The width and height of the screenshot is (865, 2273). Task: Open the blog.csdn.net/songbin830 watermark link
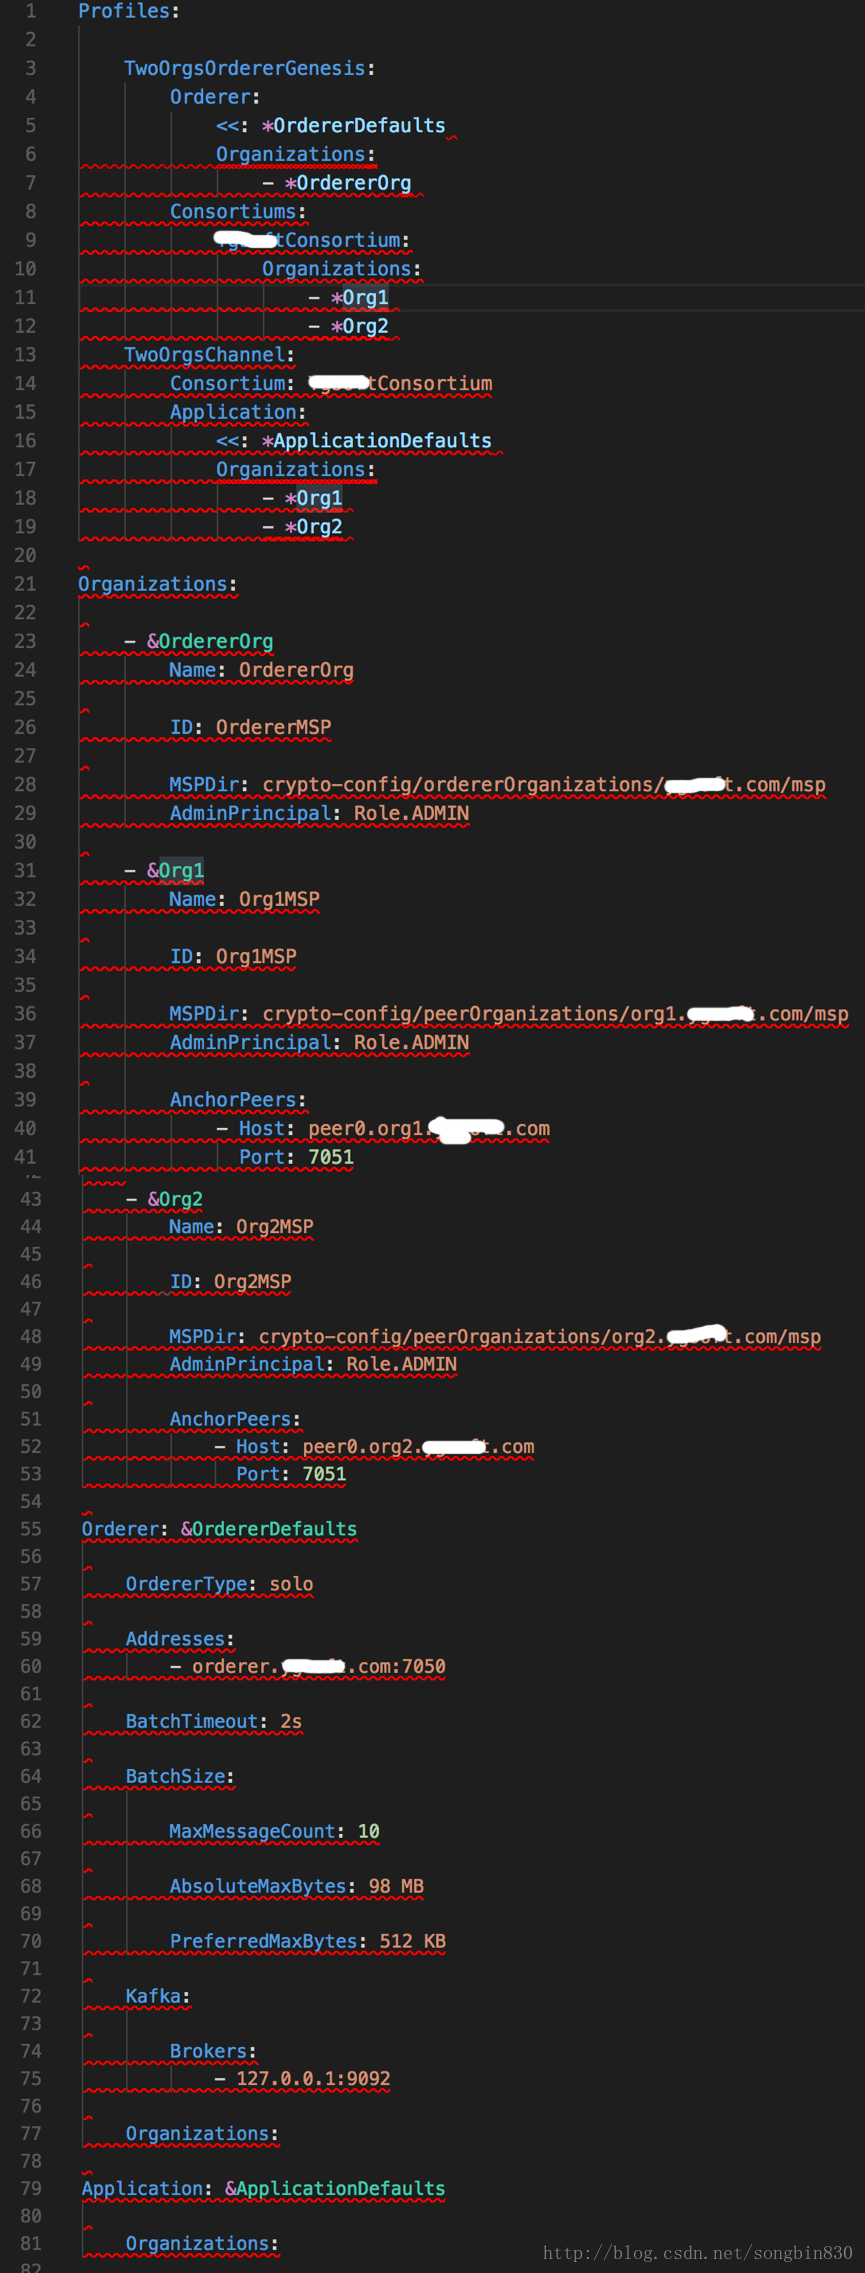pos(697,2252)
